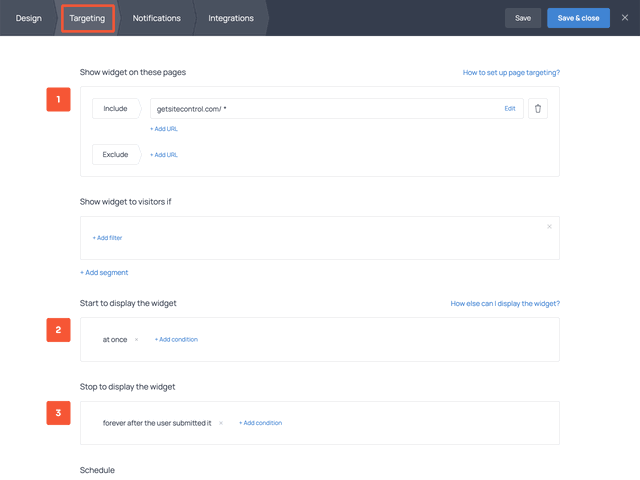This screenshot has height=480, width=640.
Task: Edit the getsitecontrol.com URL rule
Action: (510, 108)
